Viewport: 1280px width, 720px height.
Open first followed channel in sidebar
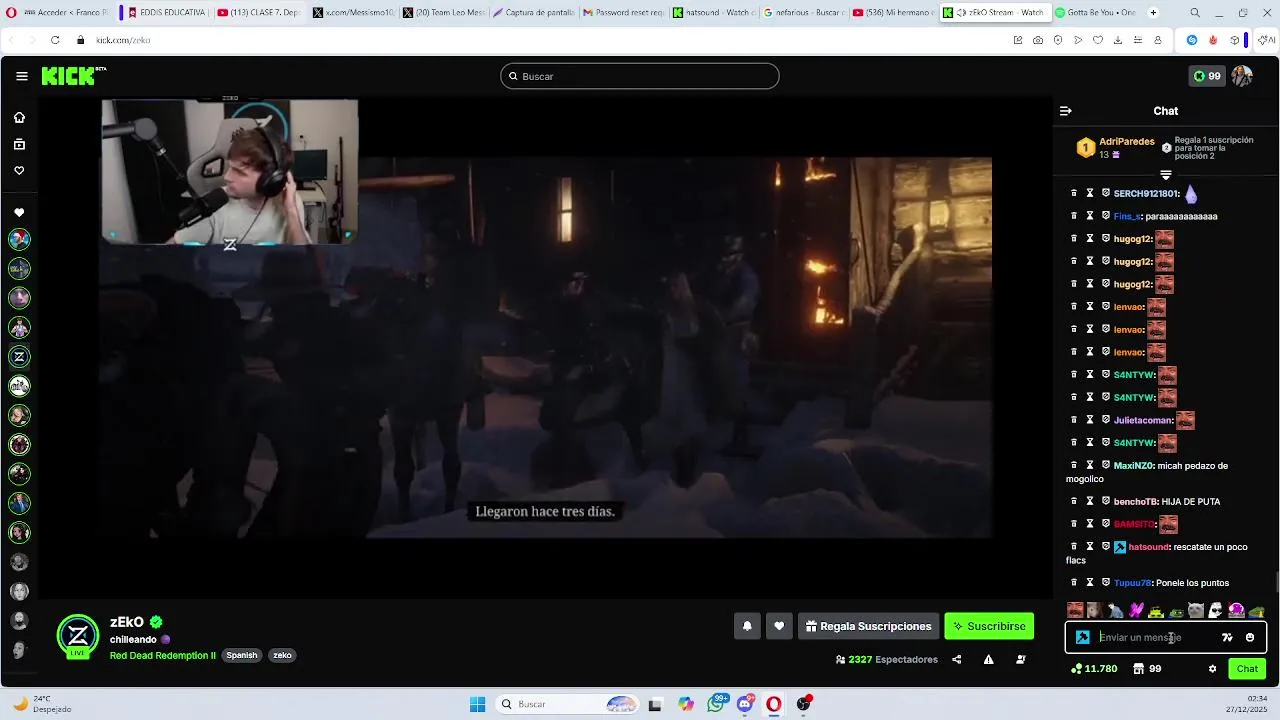tap(19, 239)
